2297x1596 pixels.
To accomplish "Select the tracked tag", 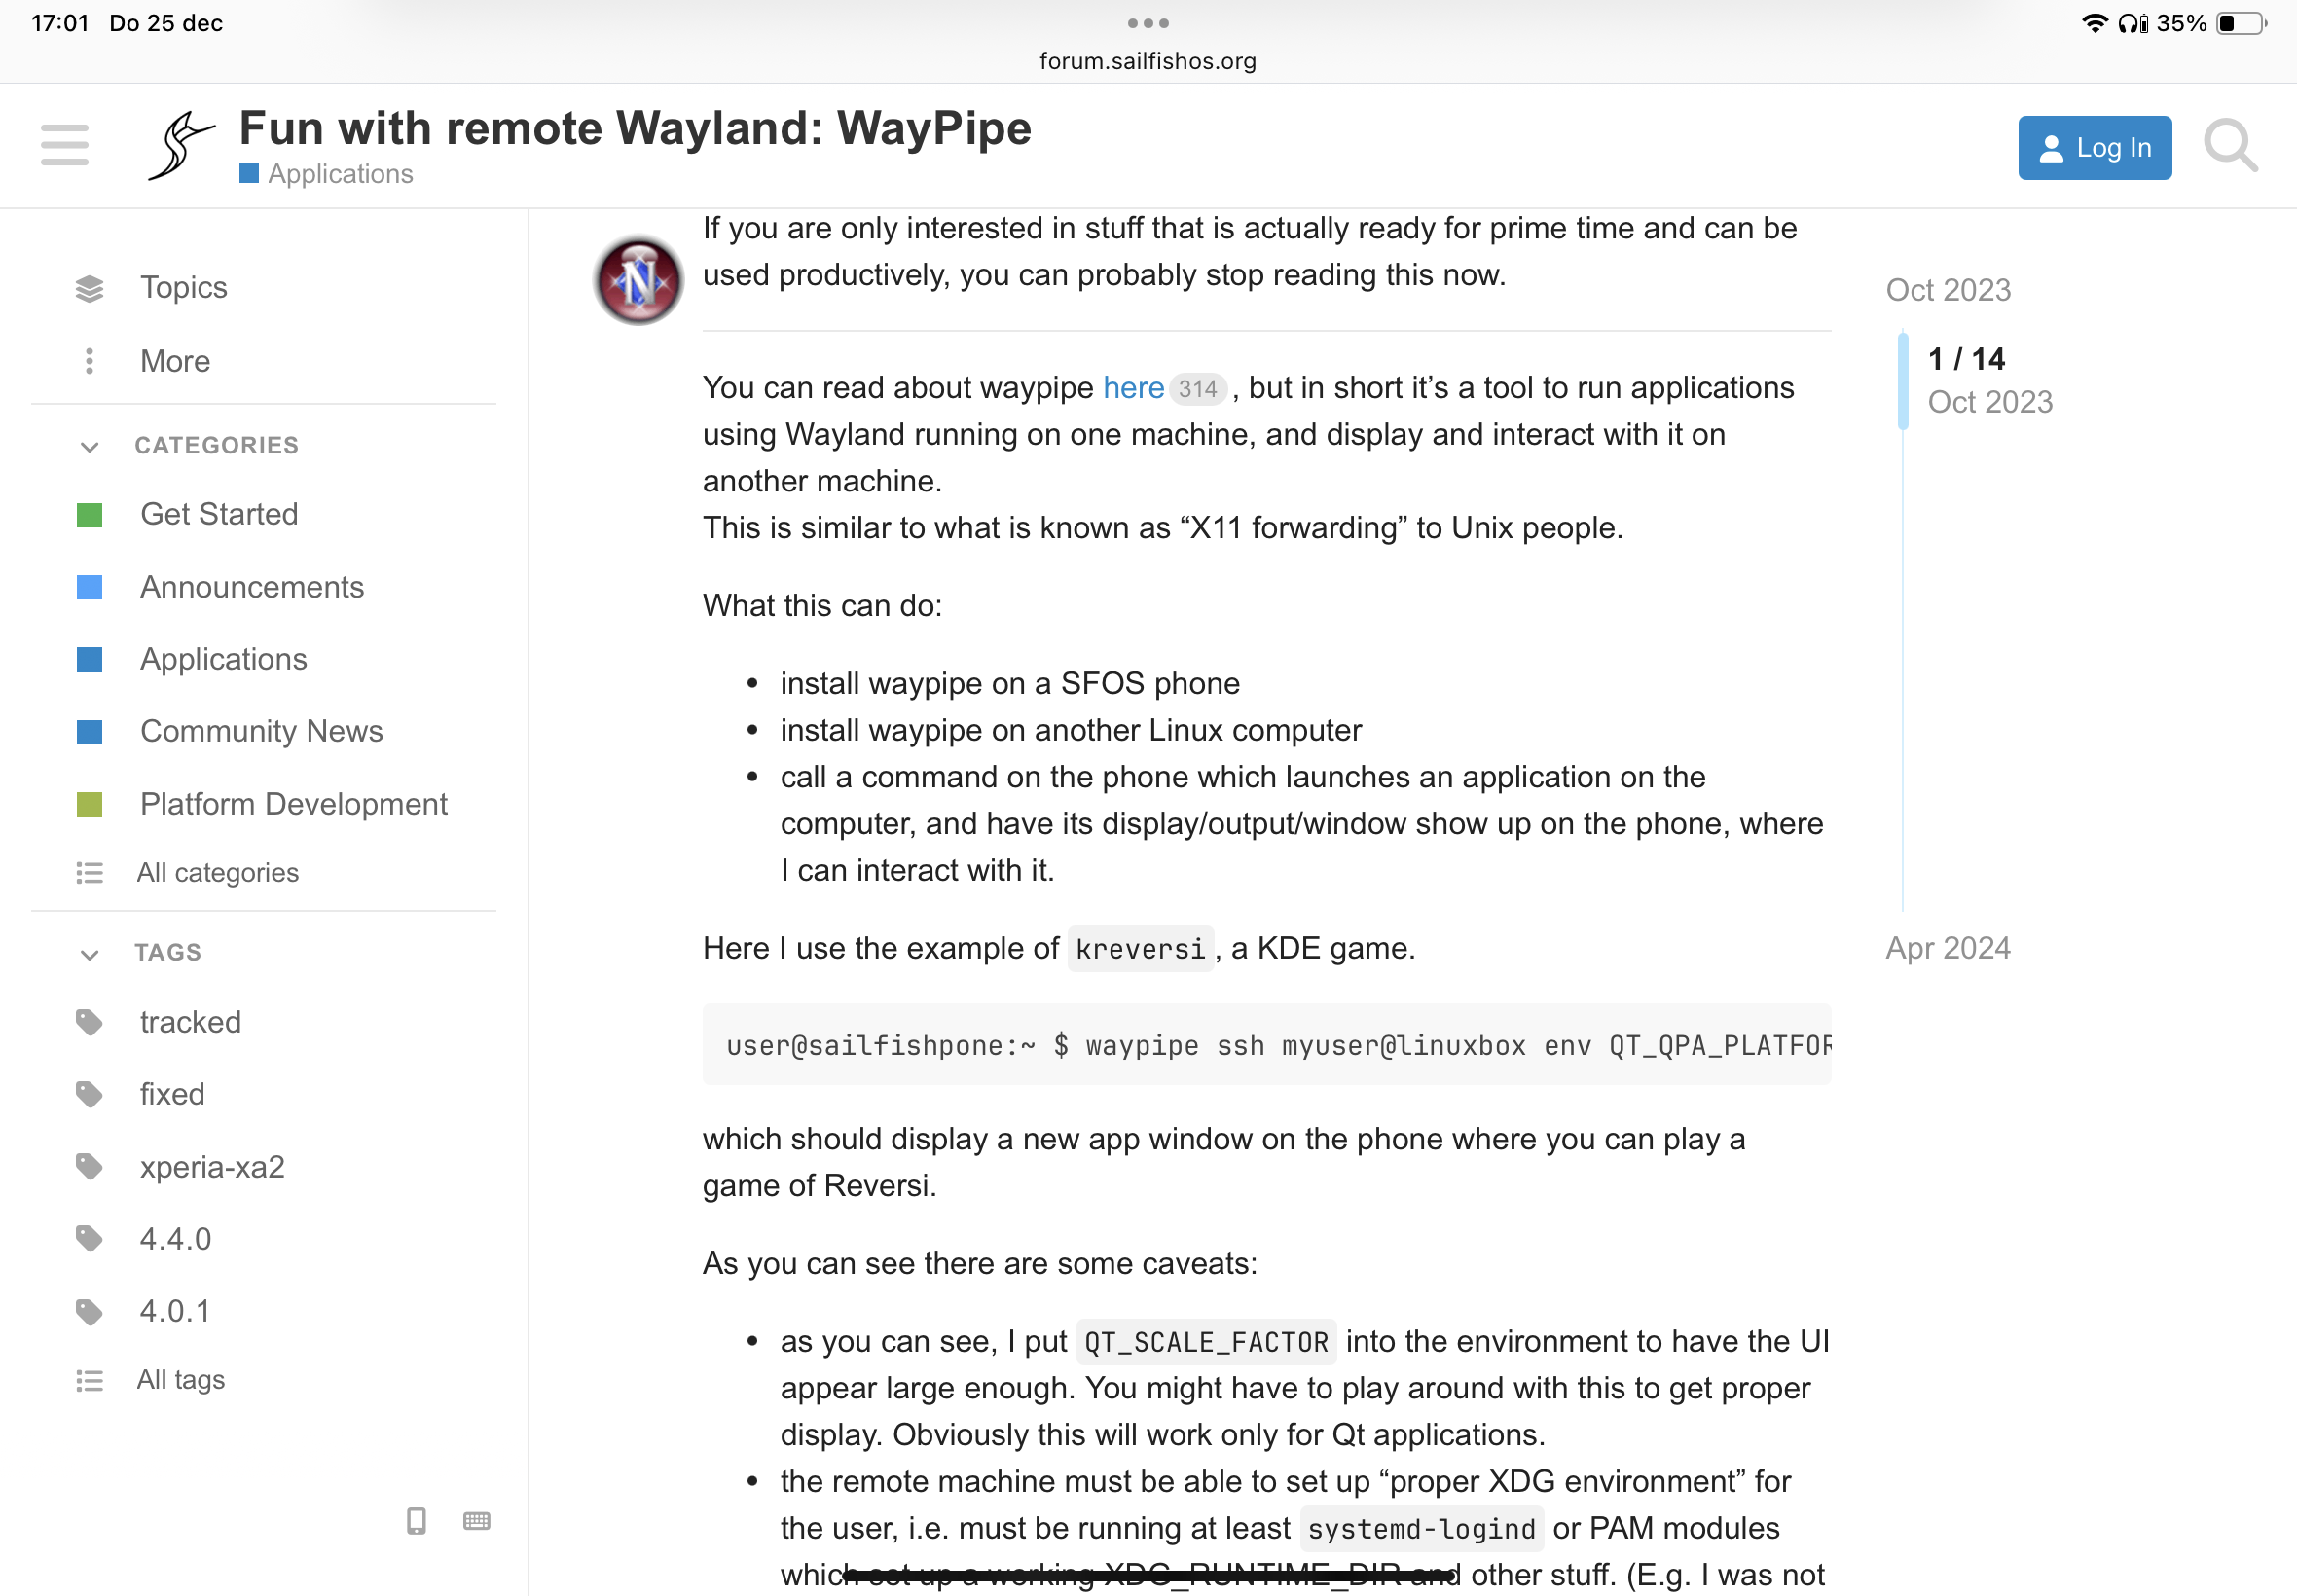I will (190, 1022).
